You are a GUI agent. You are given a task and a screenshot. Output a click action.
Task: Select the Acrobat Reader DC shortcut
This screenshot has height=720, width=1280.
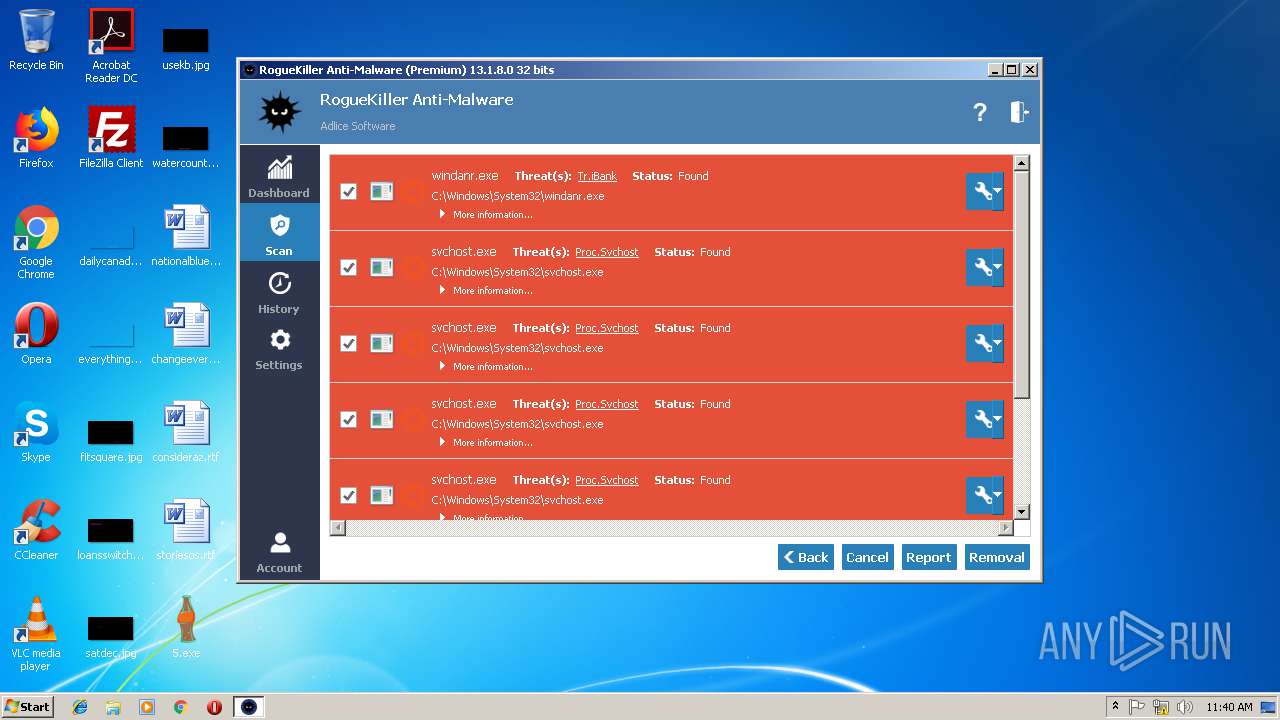pyautogui.click(x=111, y=46)
